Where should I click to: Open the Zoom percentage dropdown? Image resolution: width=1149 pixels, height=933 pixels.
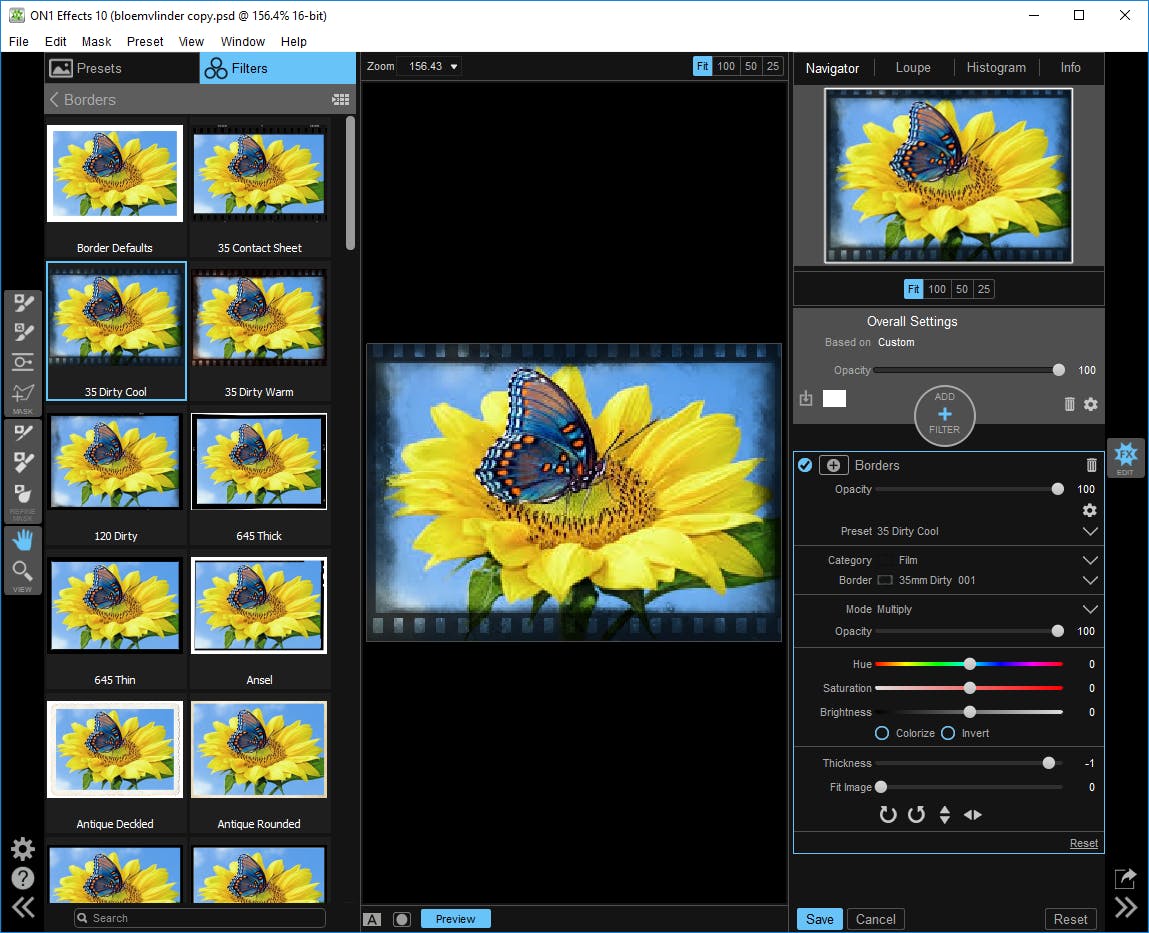[x=454, y=67]
